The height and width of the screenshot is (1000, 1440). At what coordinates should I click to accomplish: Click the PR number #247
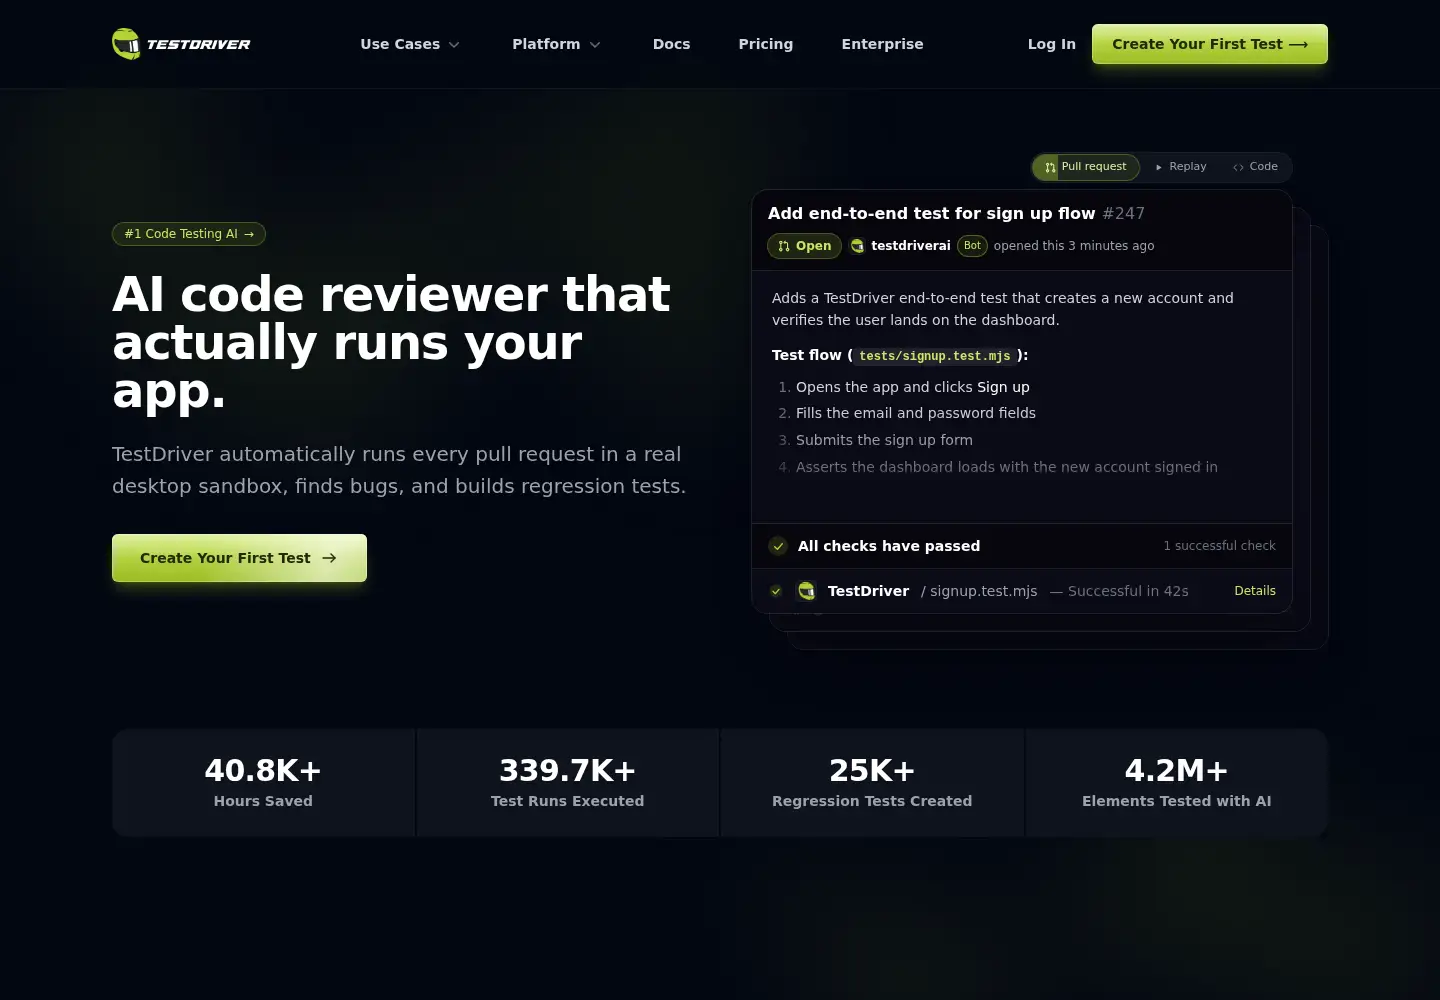click(1124, 213)
